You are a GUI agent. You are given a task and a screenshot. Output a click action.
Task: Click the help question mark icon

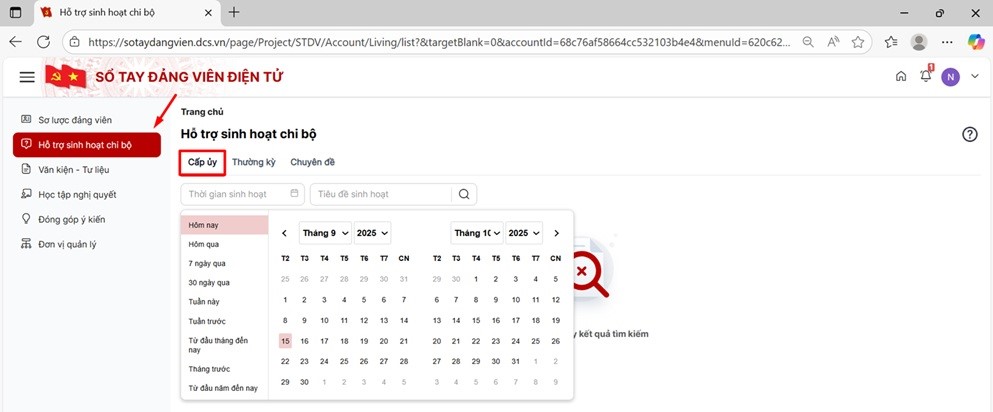(969, 135)
